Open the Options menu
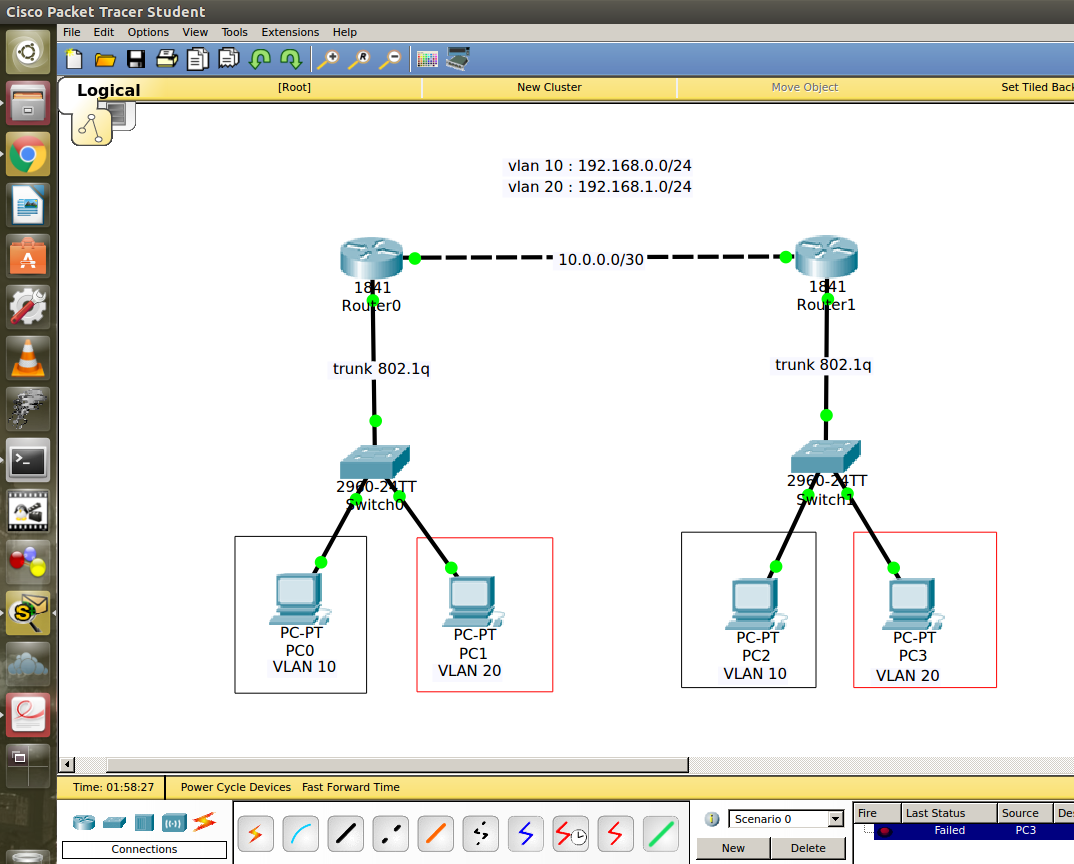 148,32
